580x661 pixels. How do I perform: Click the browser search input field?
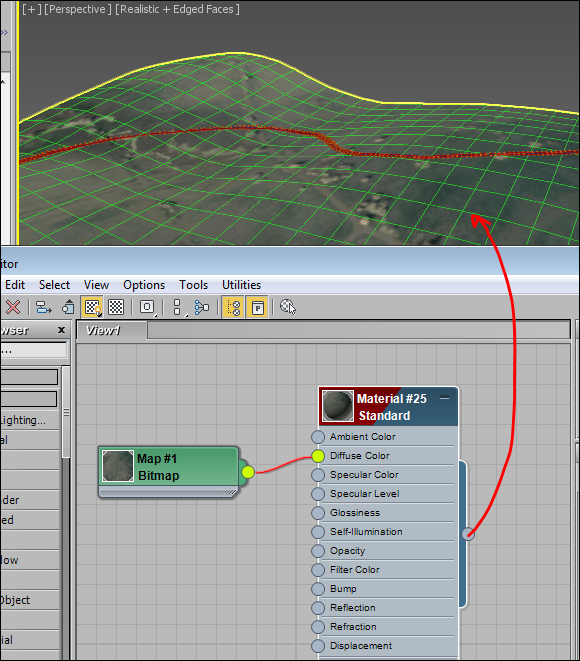click(x=33, y=350)
